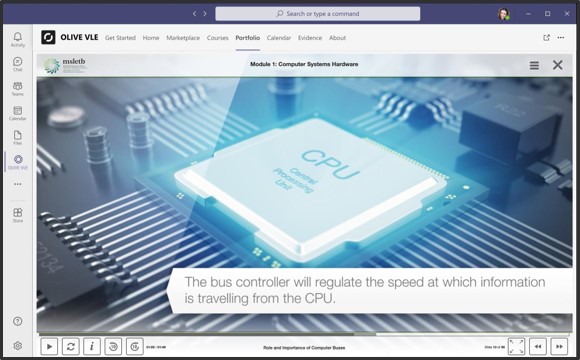The image size is (580, 360).
Task: Open the module hamburger menu
Action: point(534,65)
